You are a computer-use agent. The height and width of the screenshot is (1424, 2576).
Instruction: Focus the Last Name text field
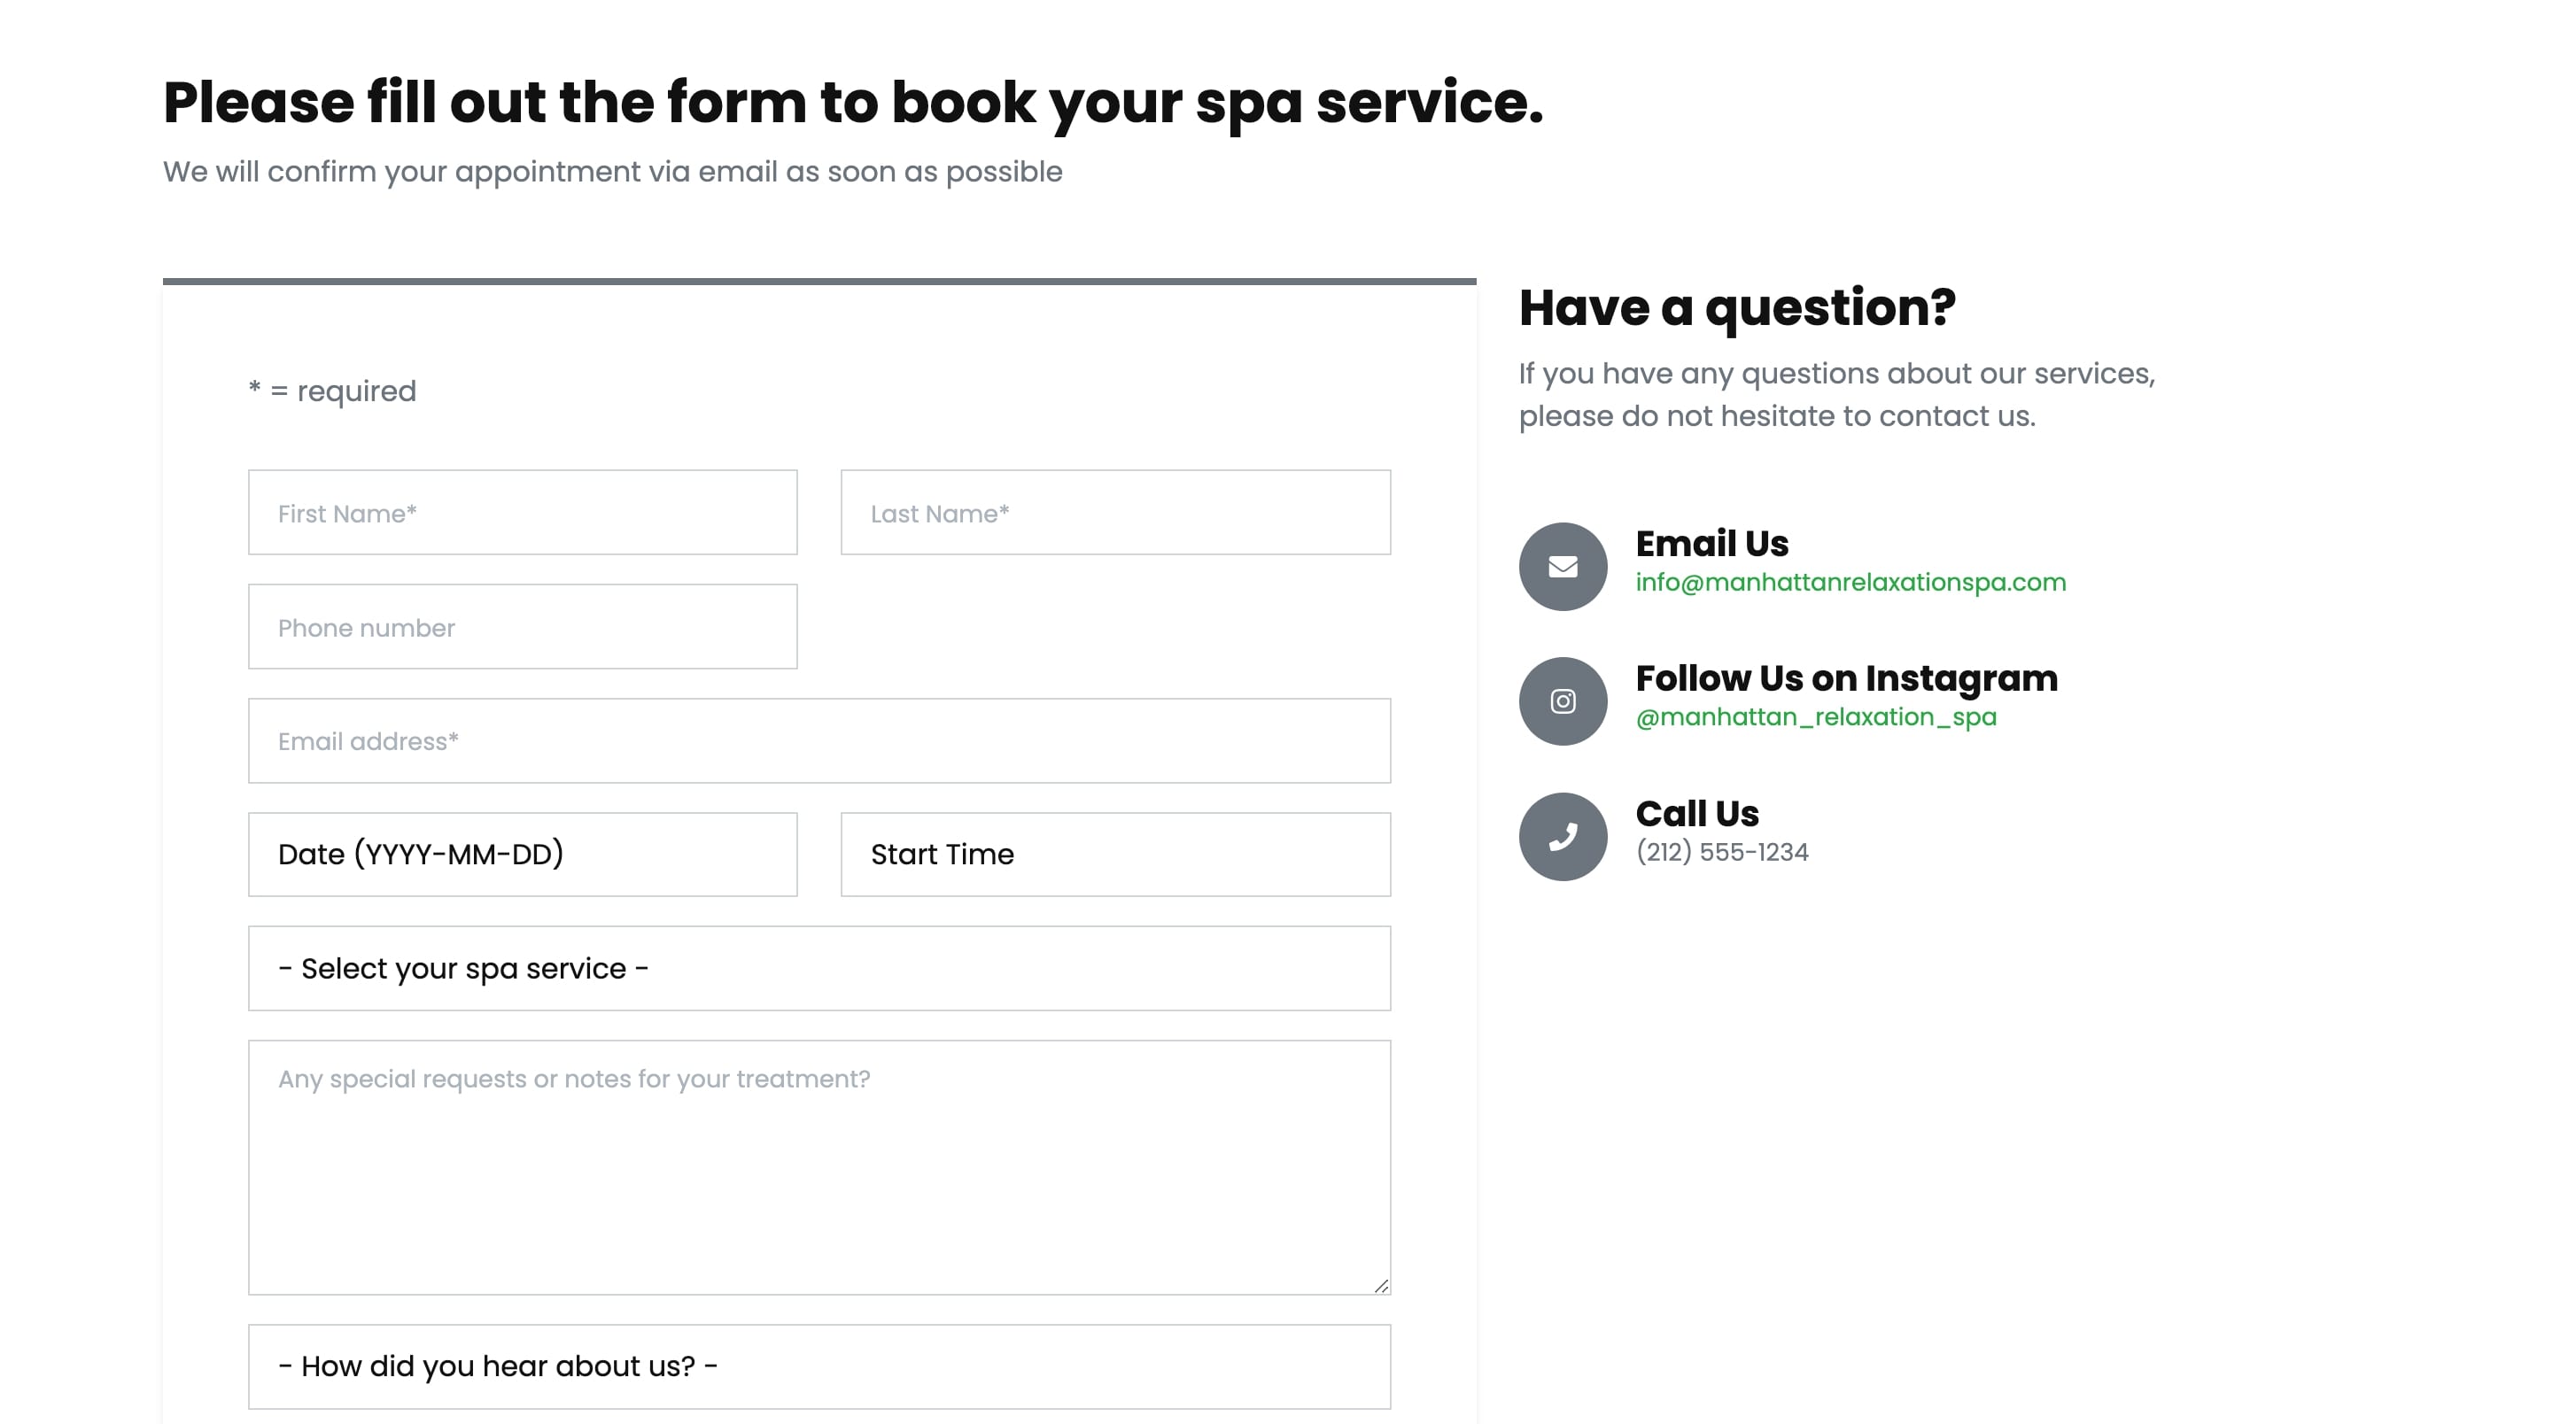coord(1115,513)
